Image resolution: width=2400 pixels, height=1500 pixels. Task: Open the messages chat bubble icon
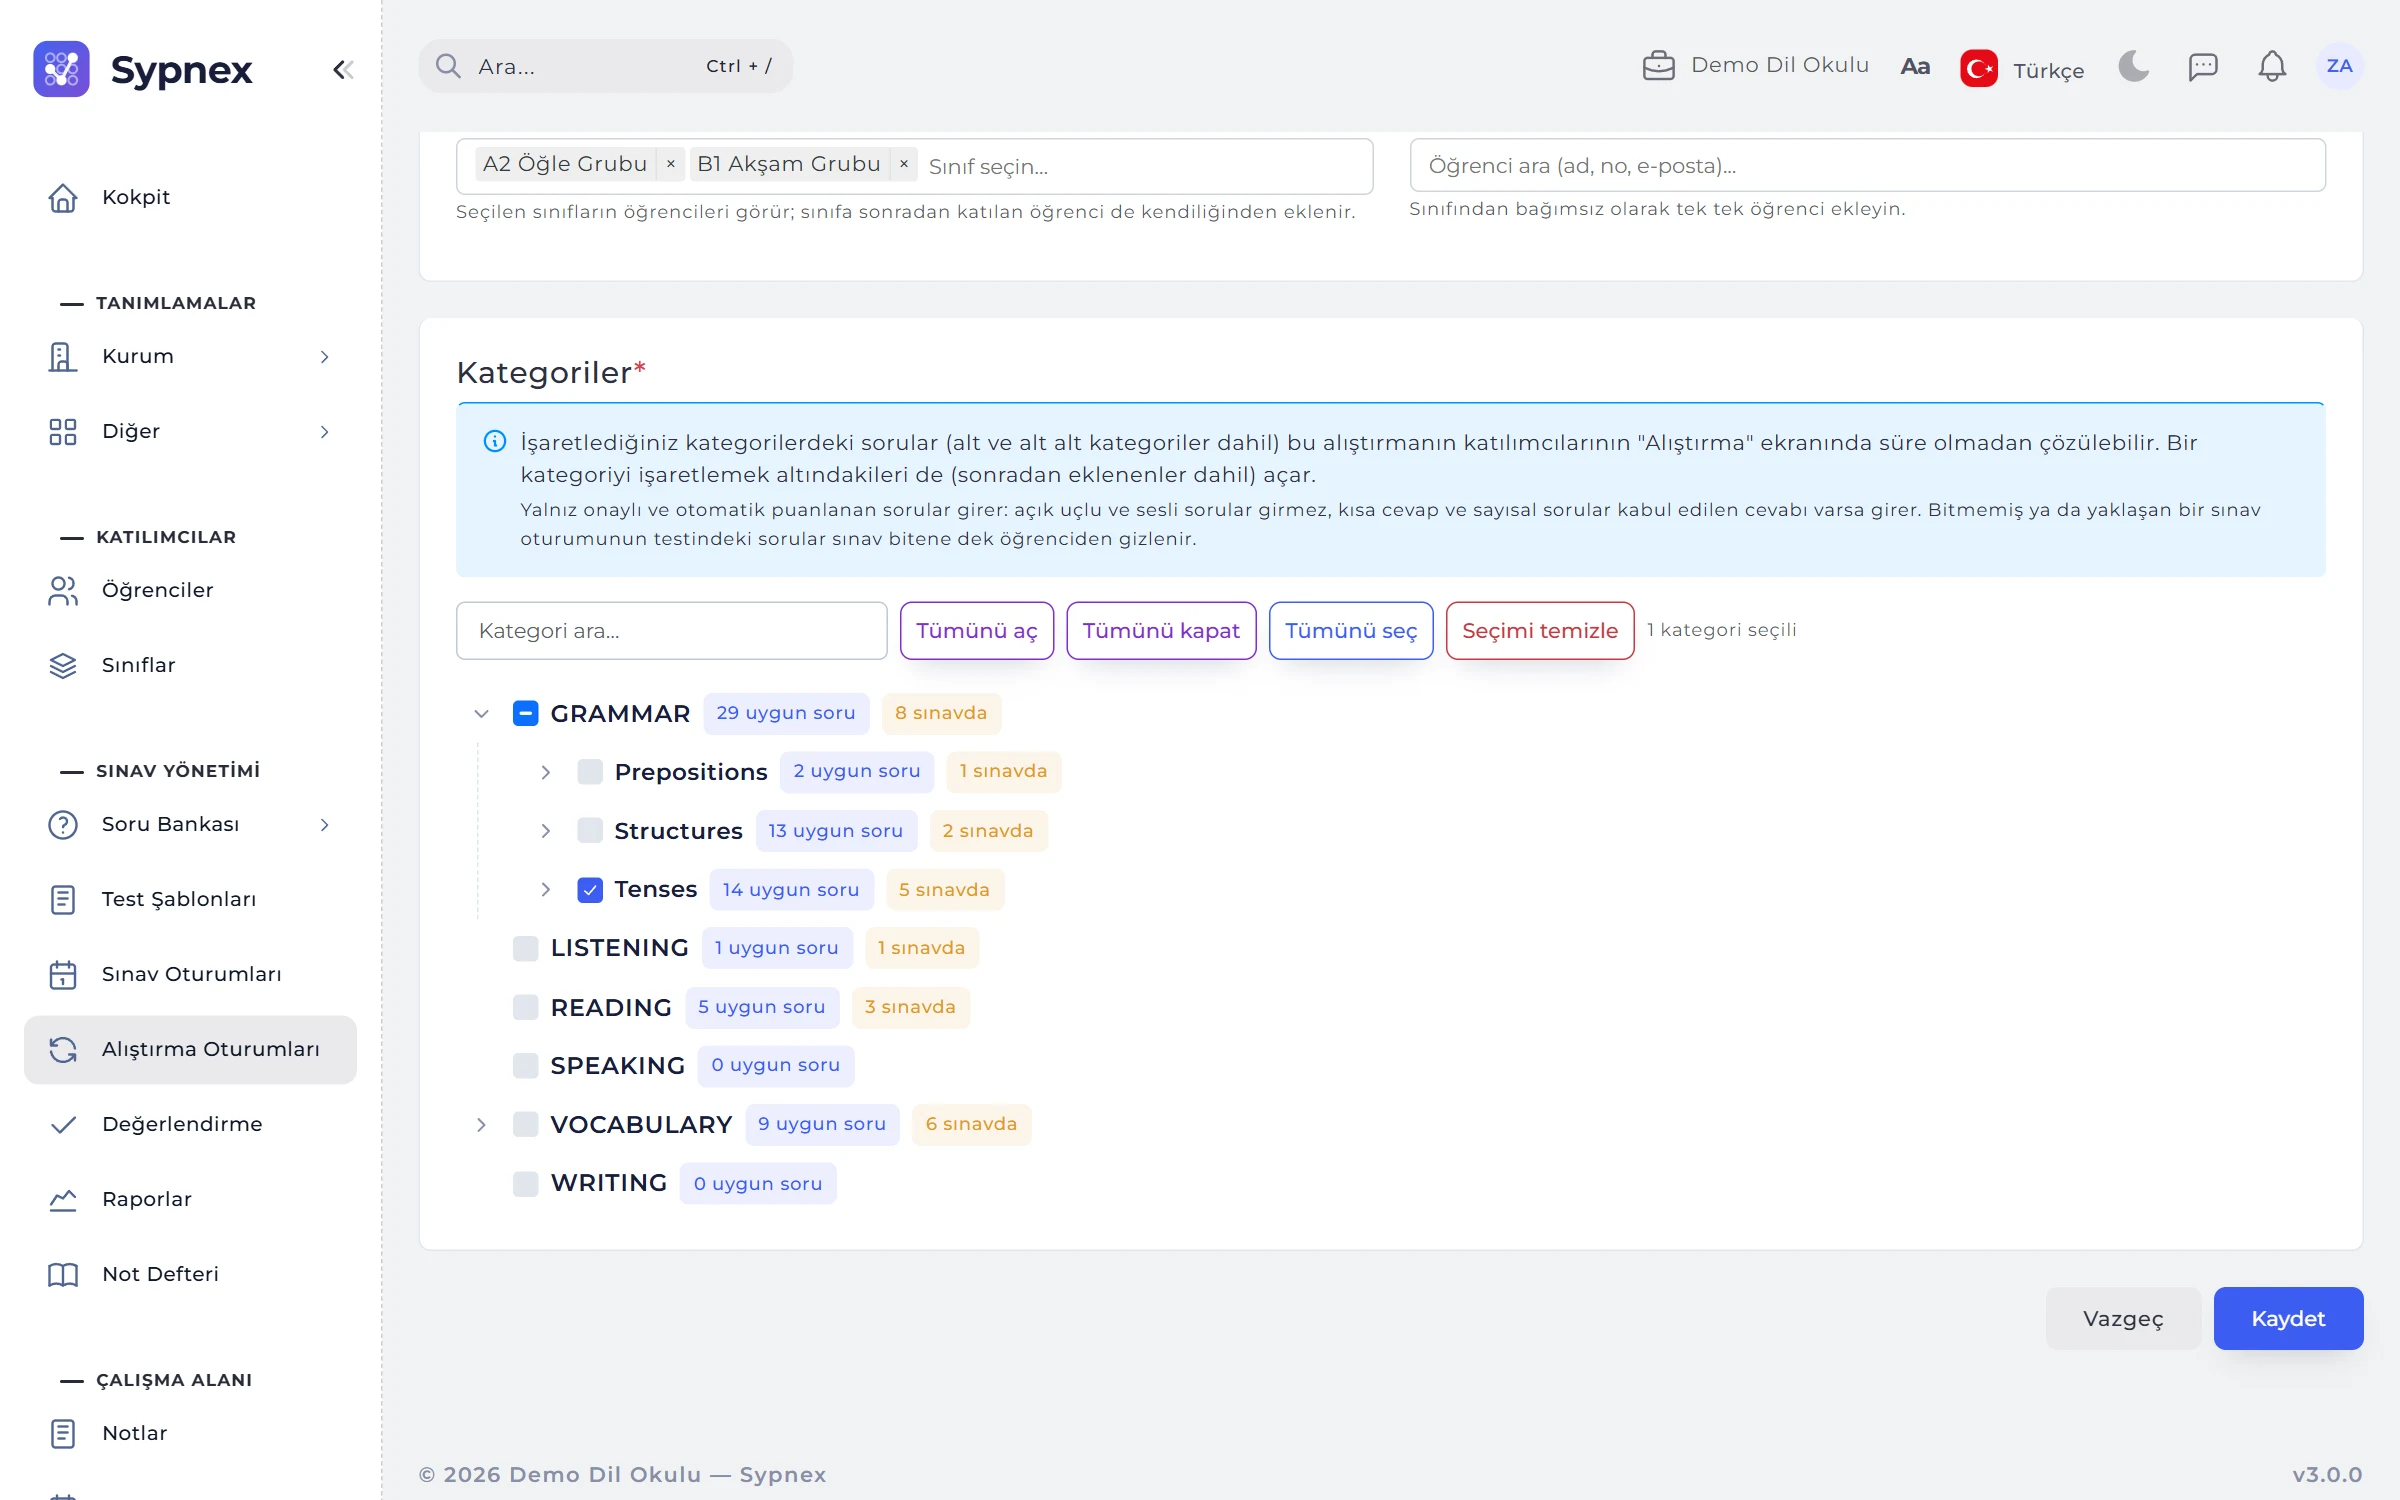[x=2203, y=66]
